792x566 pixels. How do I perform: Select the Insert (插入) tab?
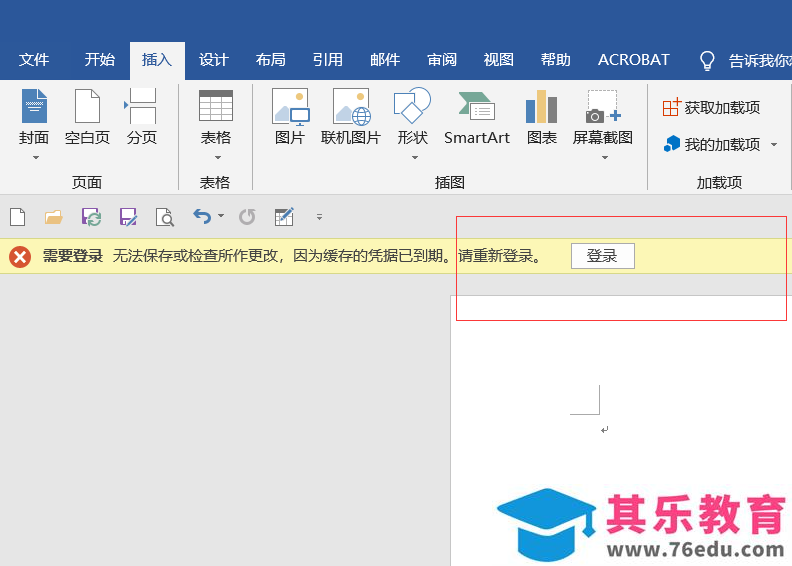pos(157,60)
